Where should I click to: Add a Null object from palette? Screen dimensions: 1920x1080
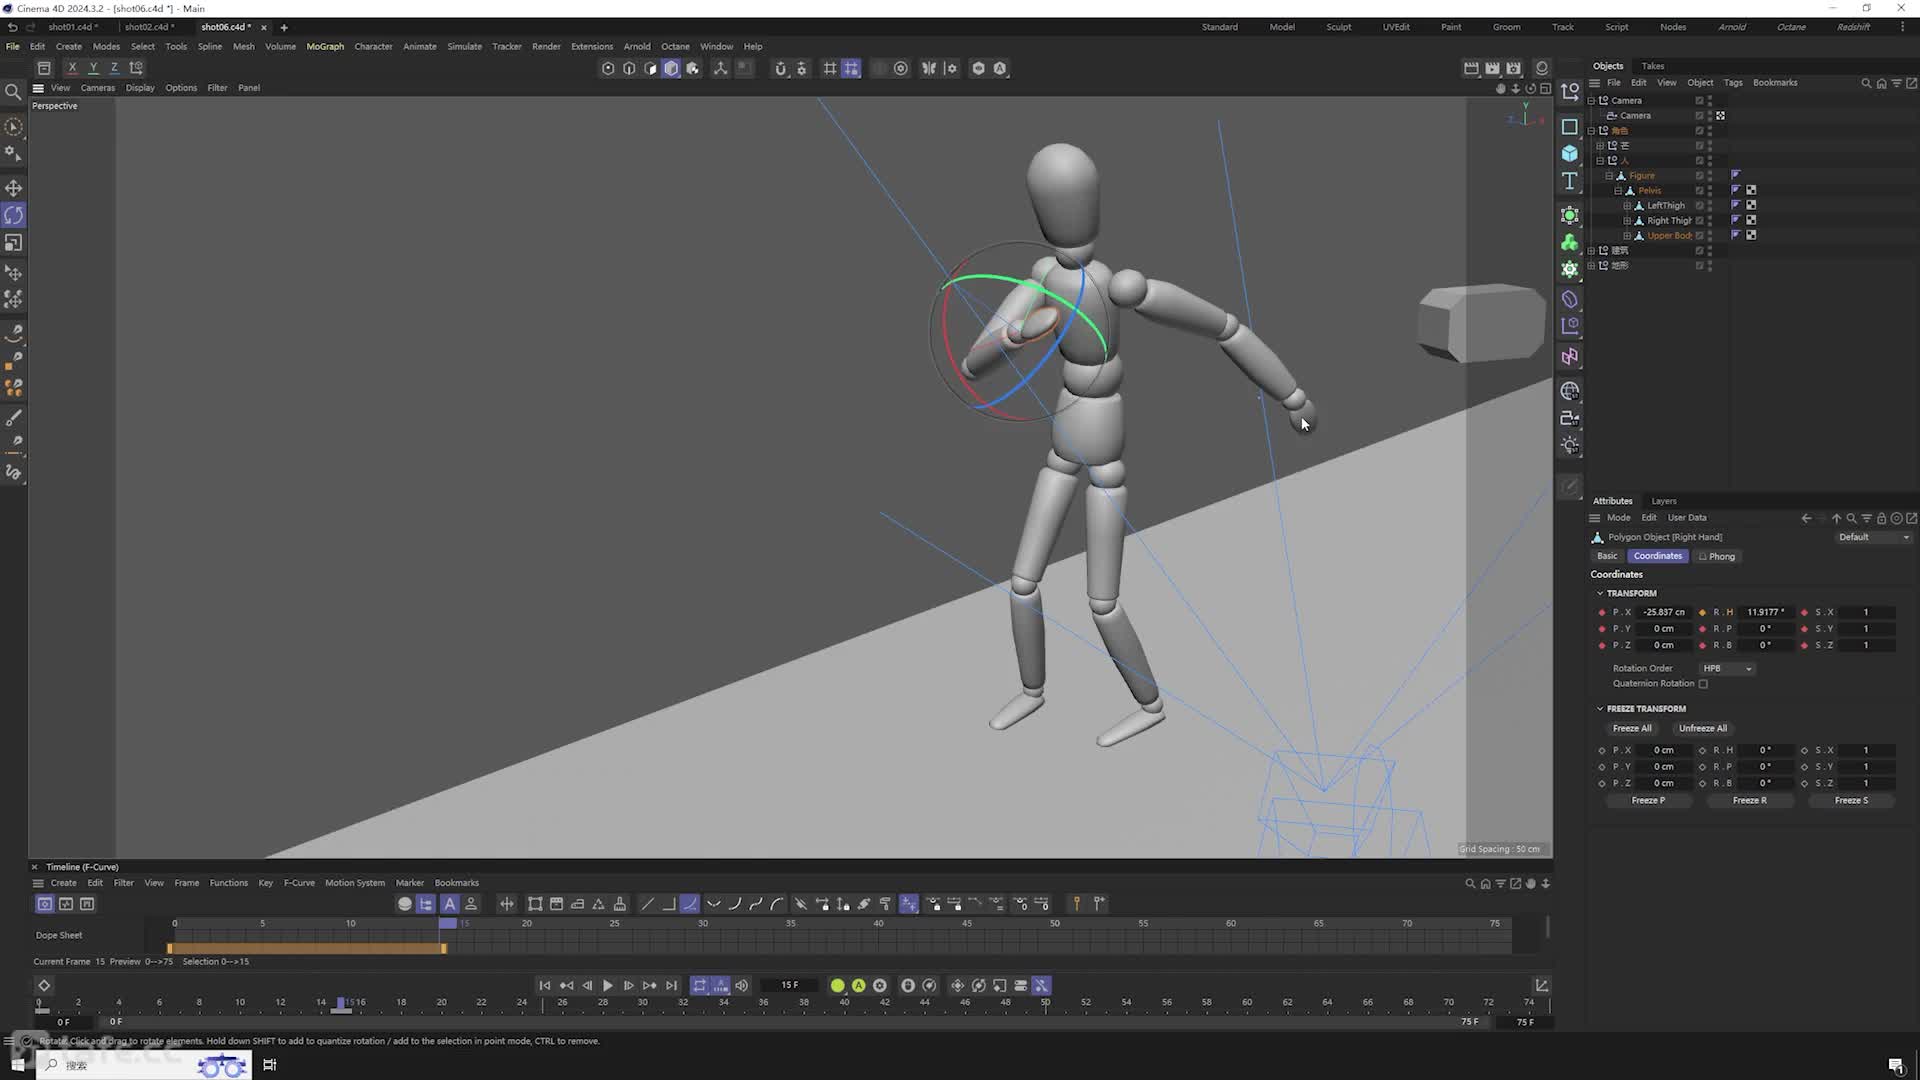[x=1570, y=92]
